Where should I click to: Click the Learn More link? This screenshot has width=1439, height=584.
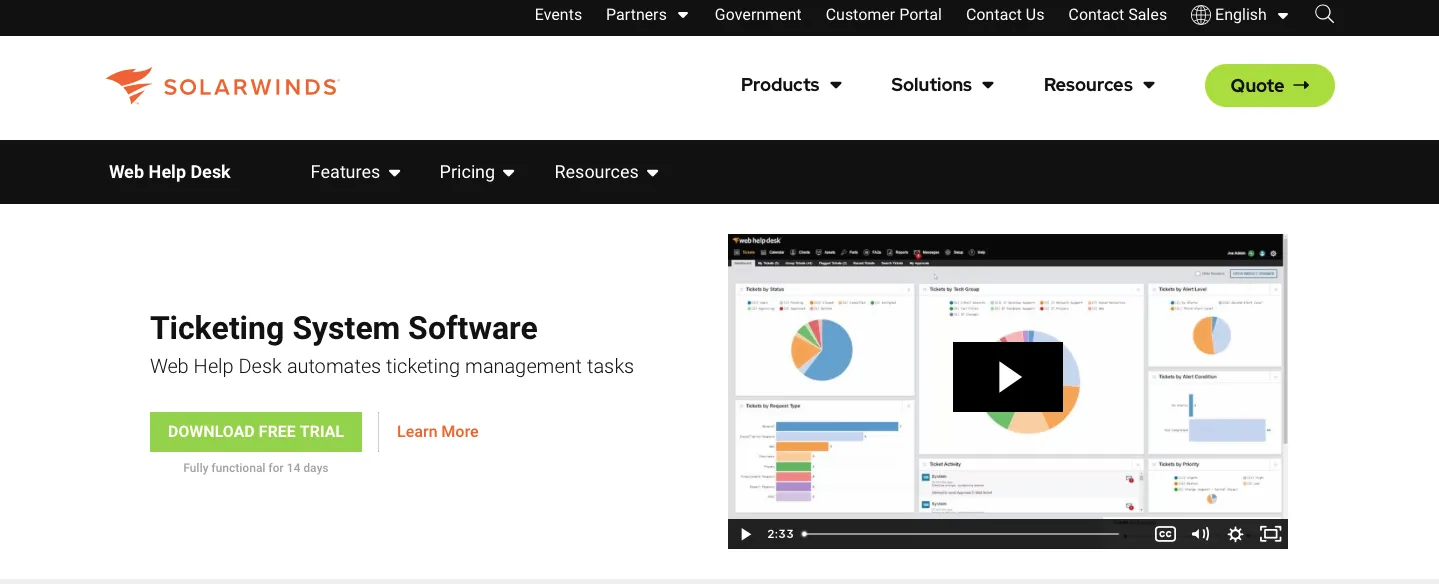tap(437, 432)
